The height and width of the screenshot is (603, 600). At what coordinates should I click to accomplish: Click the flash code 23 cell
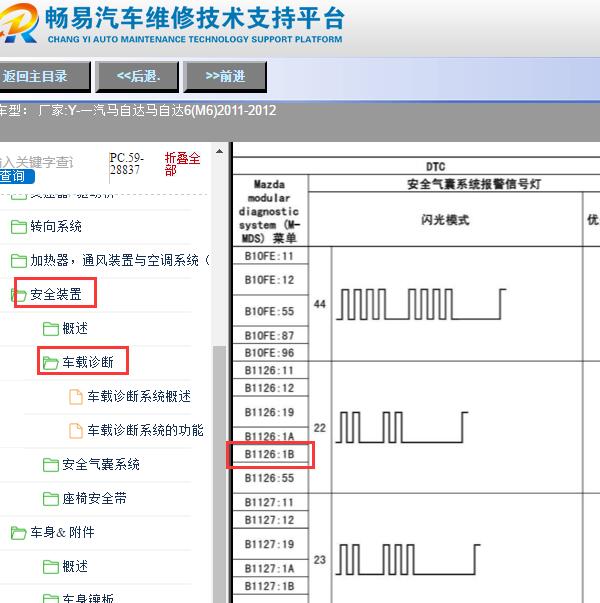click(x=320, y=560)
